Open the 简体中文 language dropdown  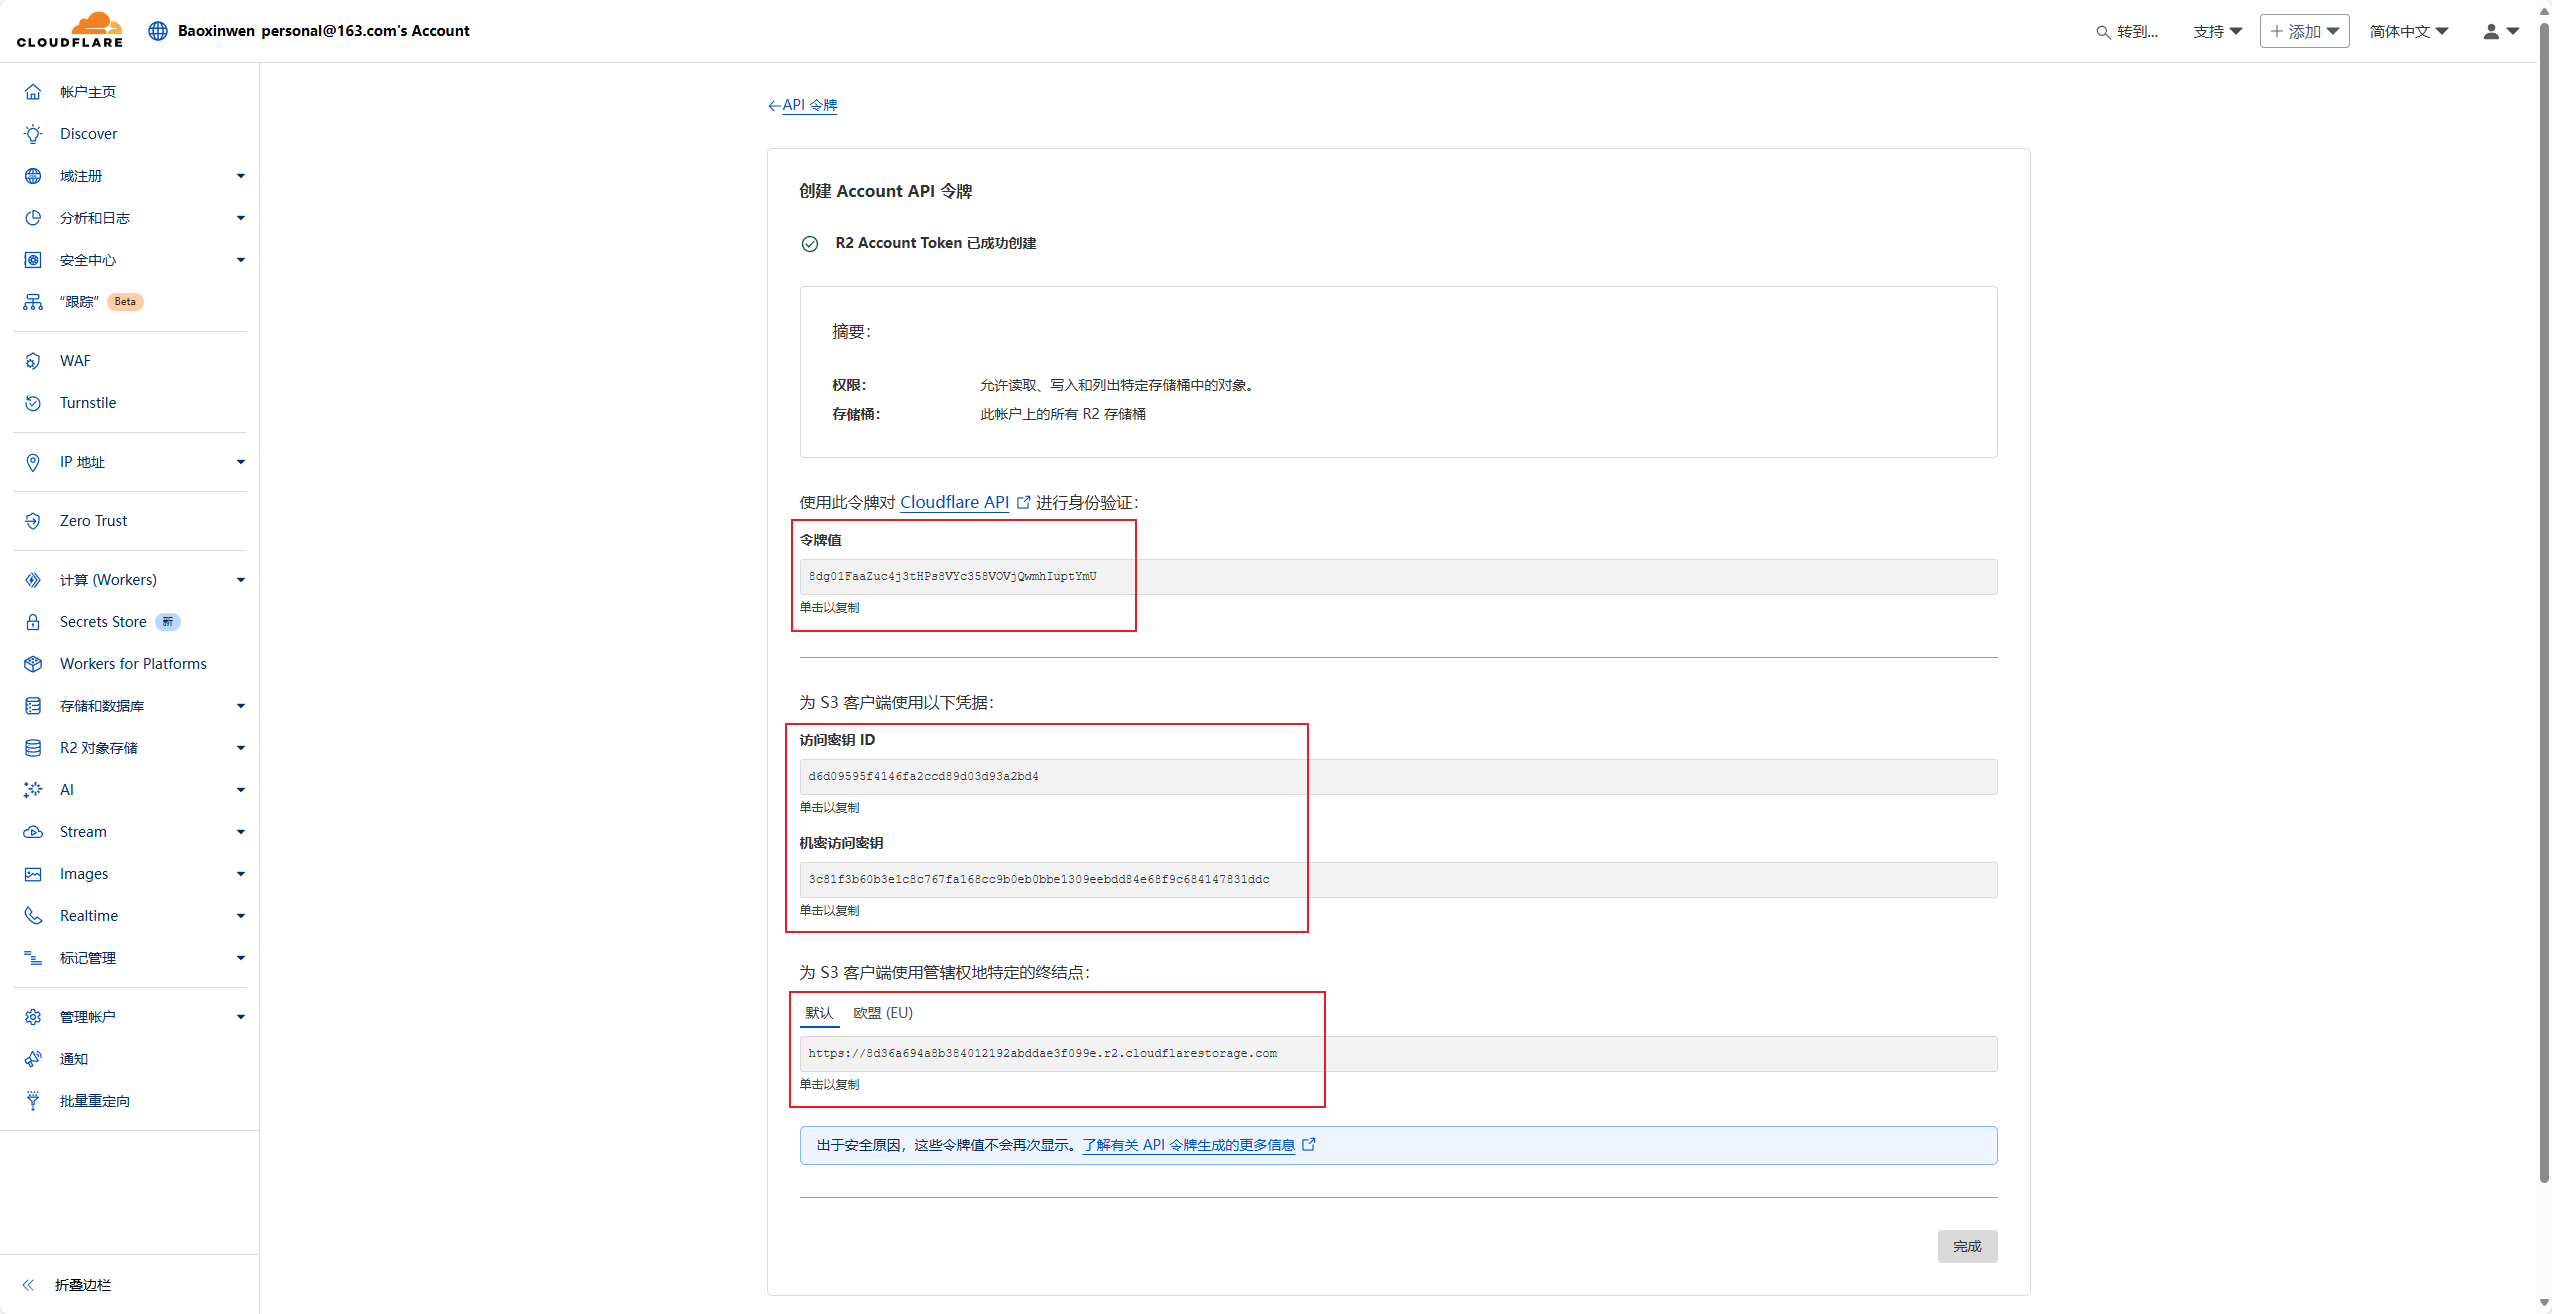[2408, 32]
